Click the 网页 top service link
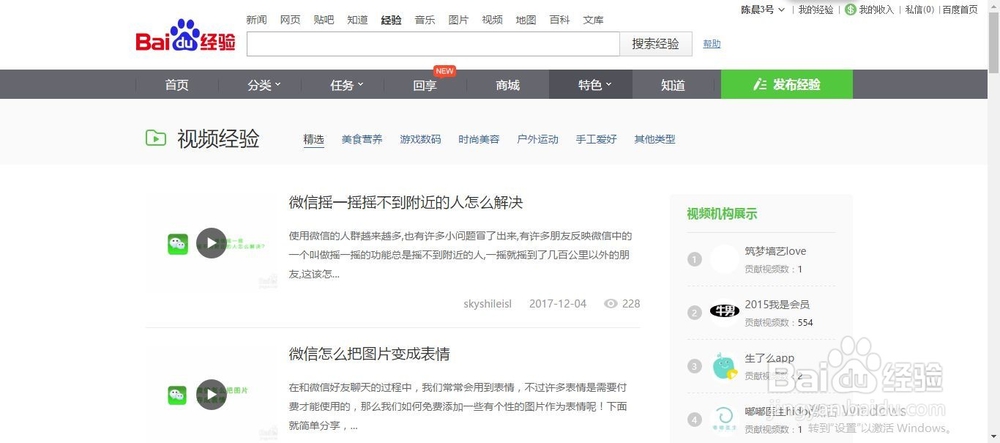 290,20
